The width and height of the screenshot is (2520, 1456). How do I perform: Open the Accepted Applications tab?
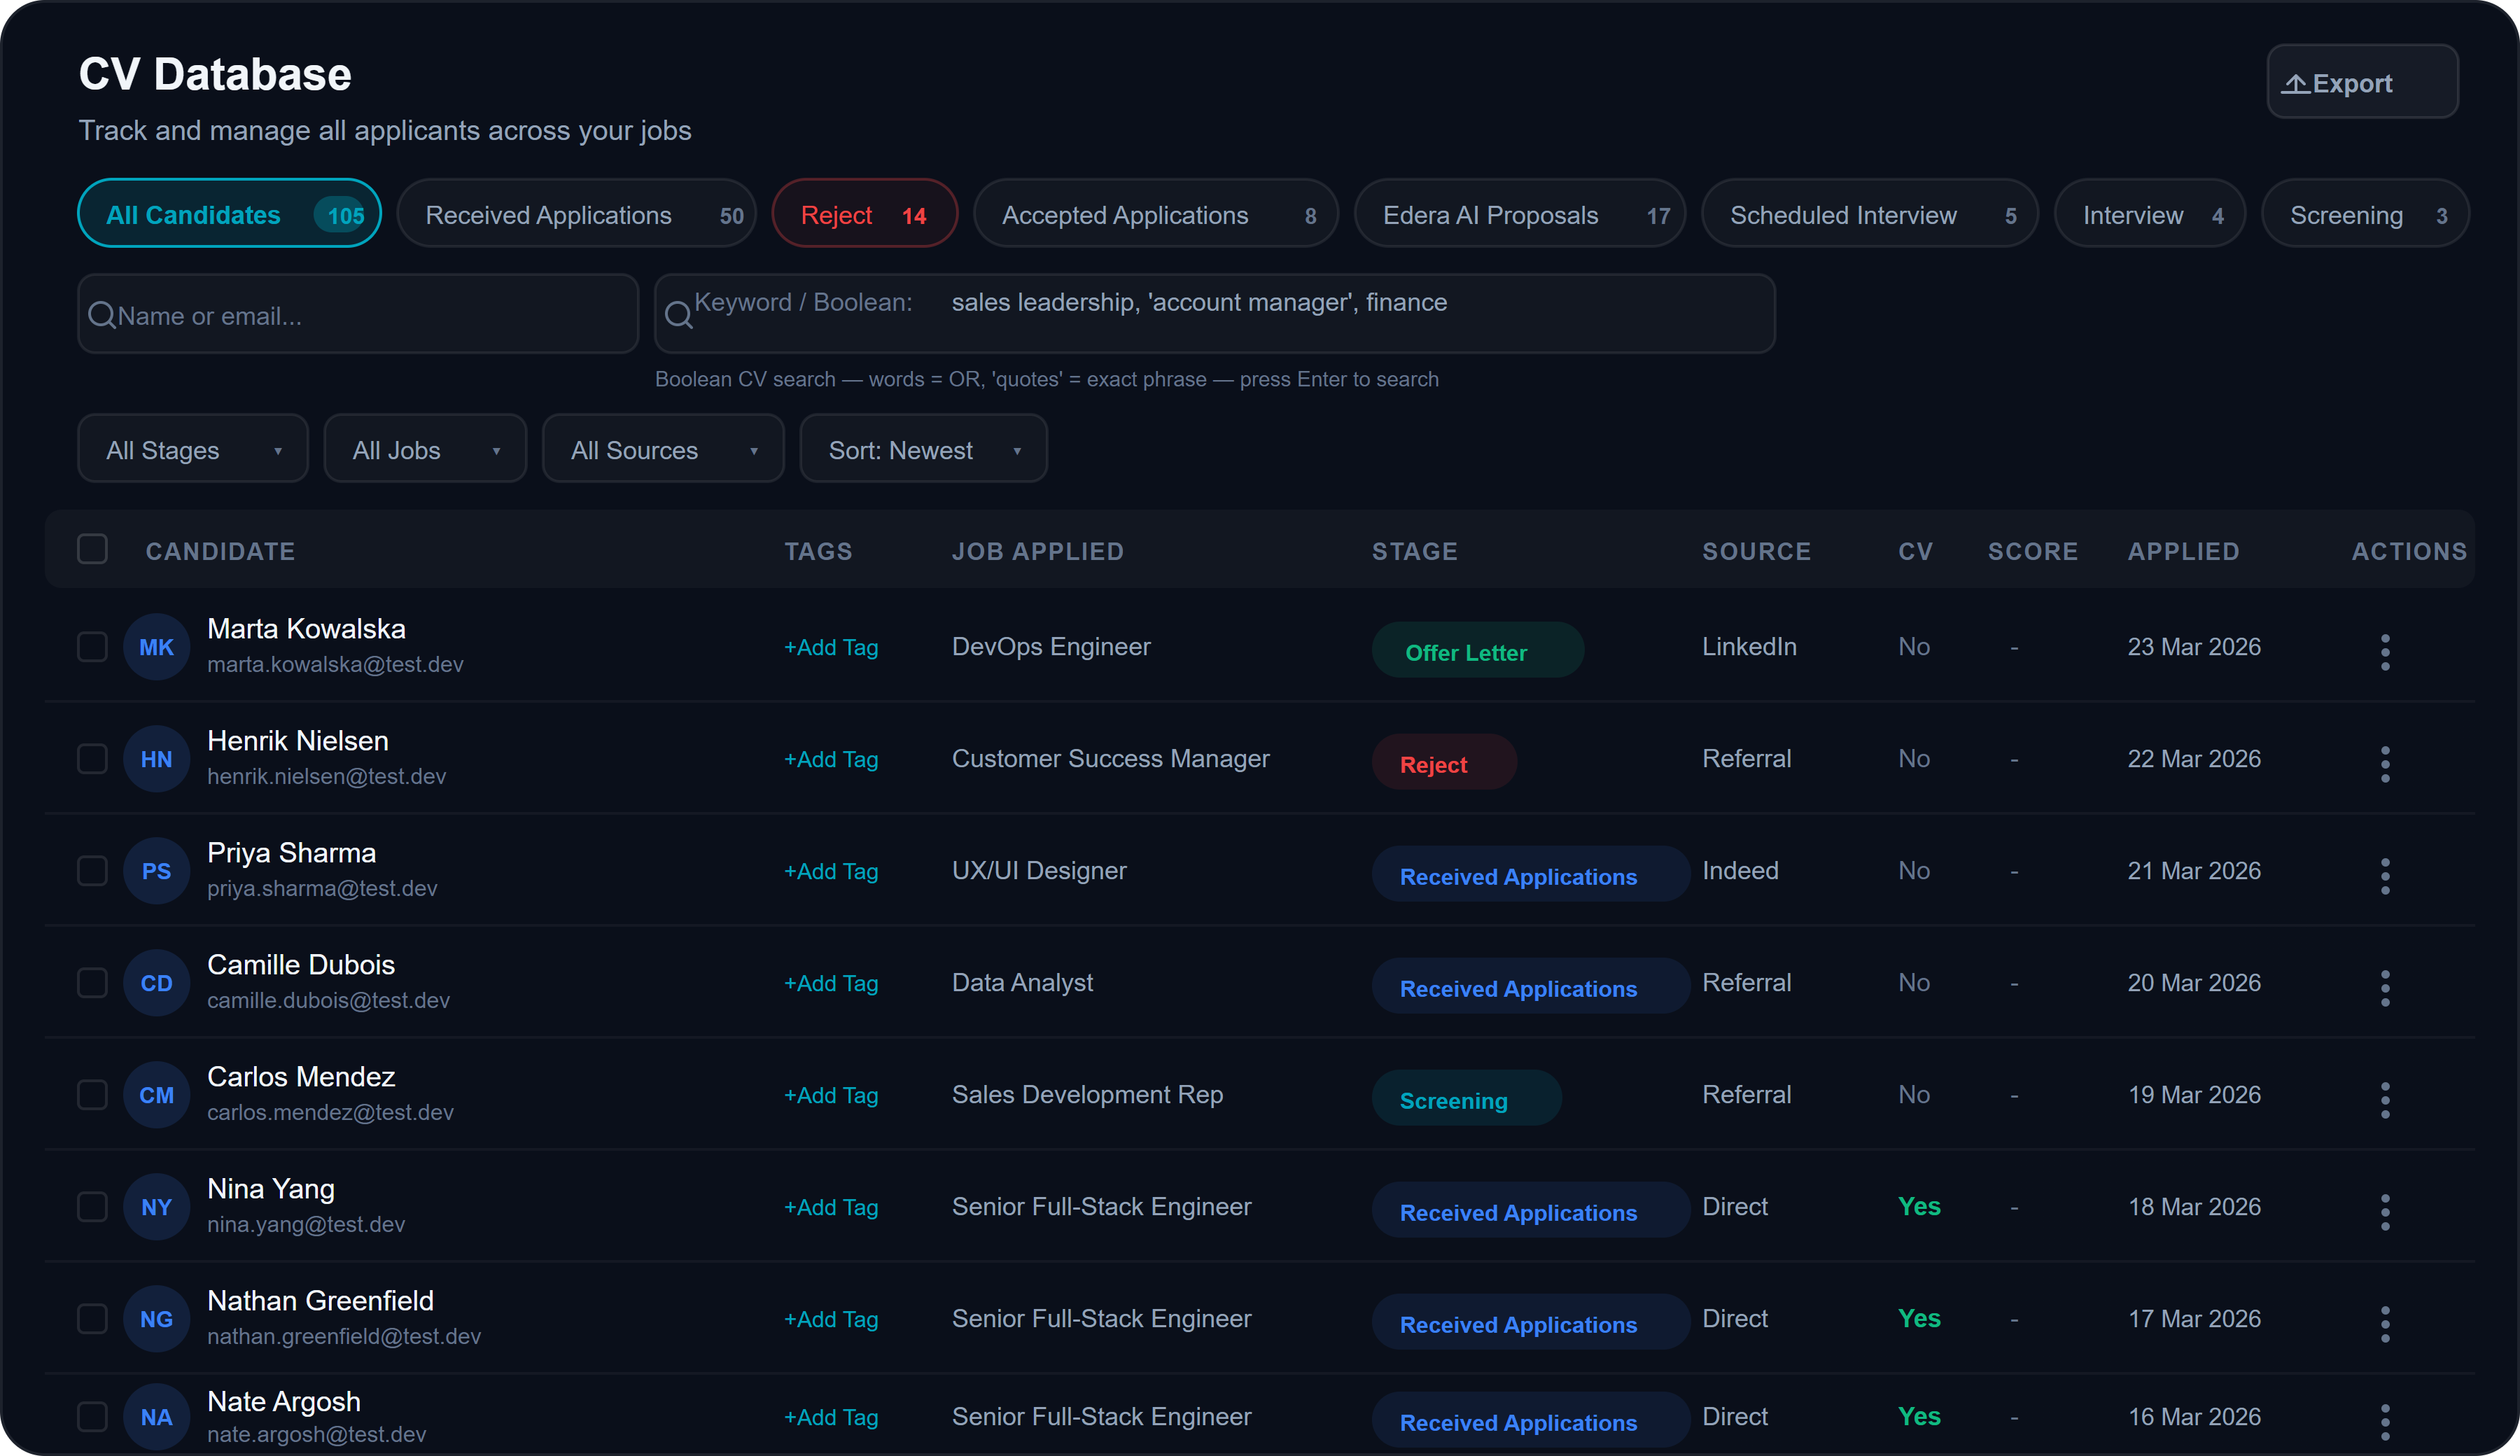1155,214
